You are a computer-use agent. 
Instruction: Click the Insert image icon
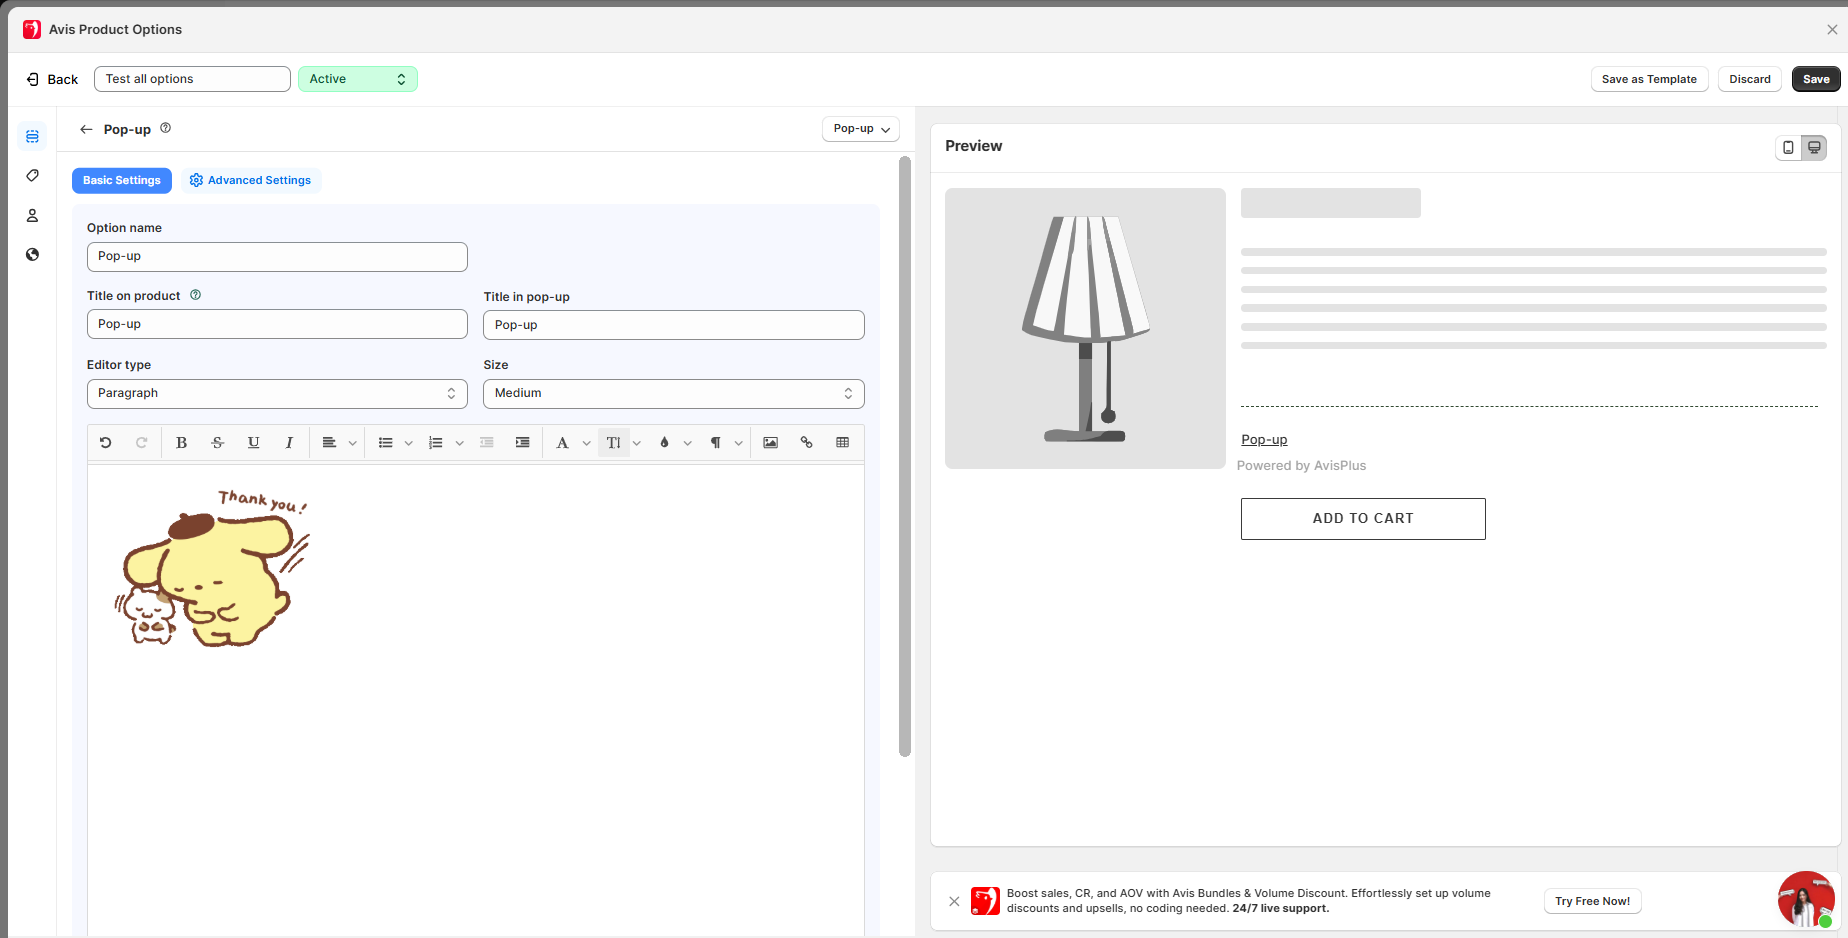click(x=770, y=443)
